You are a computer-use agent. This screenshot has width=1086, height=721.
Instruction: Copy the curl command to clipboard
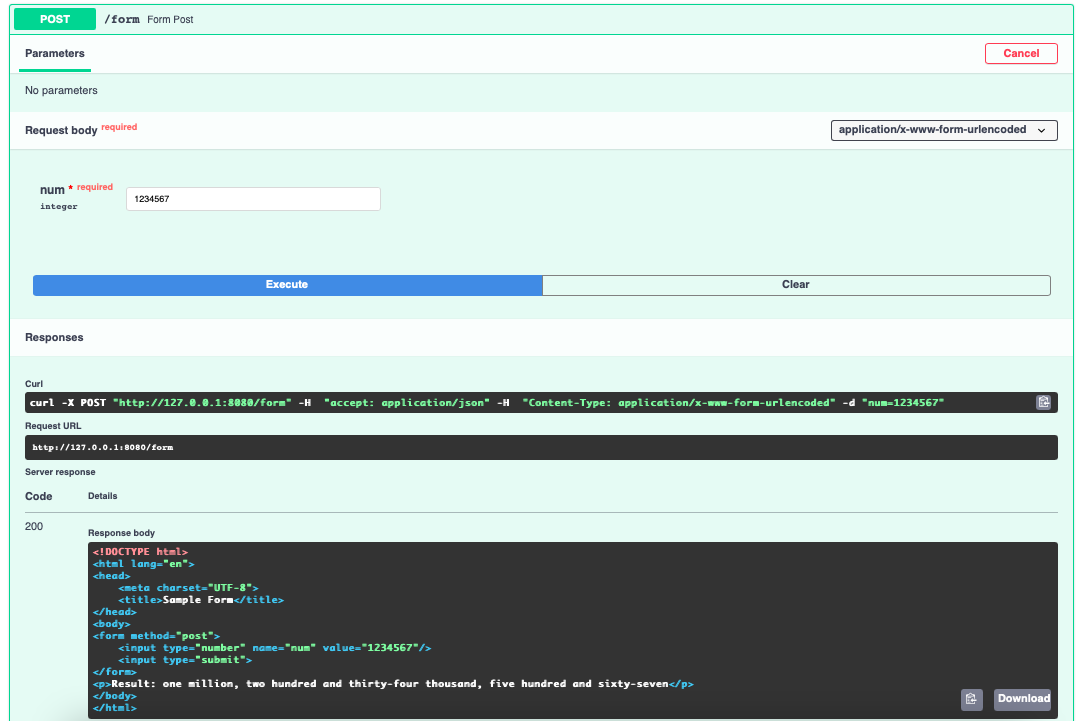pyautogui.click(x=1043, y=402)
